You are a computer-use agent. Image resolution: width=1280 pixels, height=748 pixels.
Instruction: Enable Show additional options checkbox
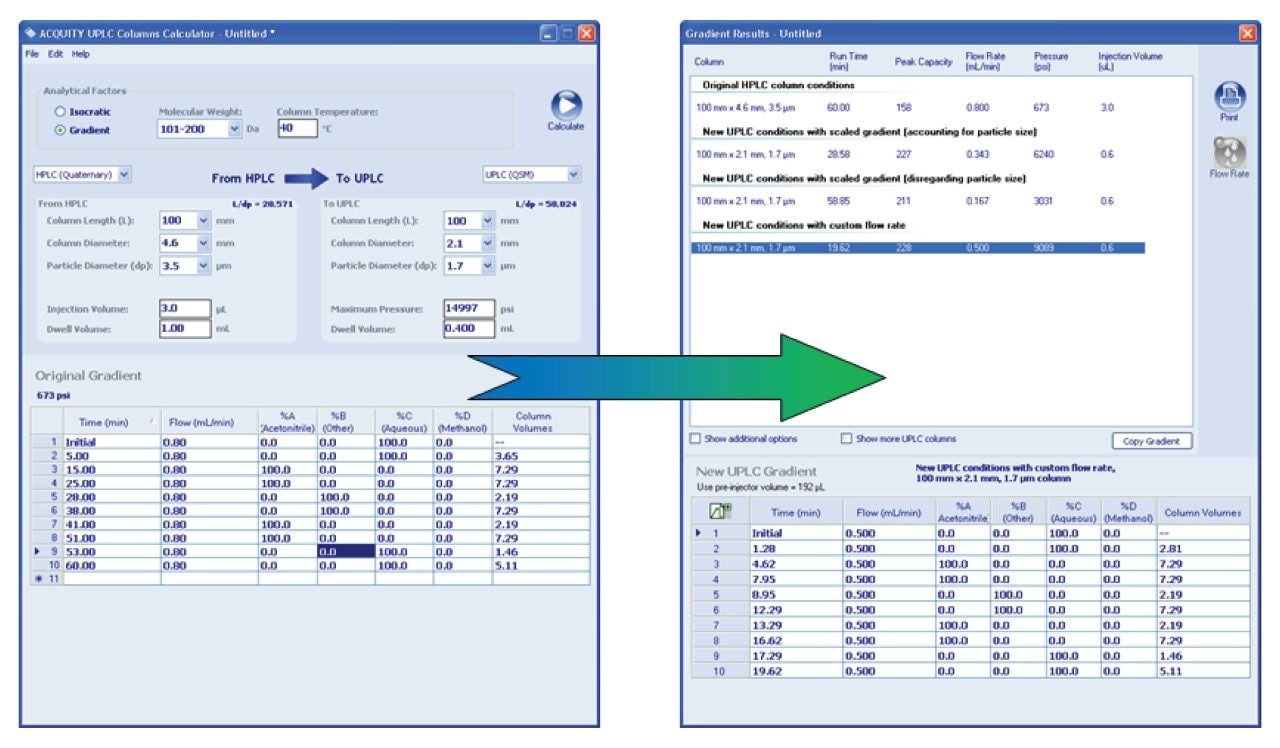(x=695, y=438)
